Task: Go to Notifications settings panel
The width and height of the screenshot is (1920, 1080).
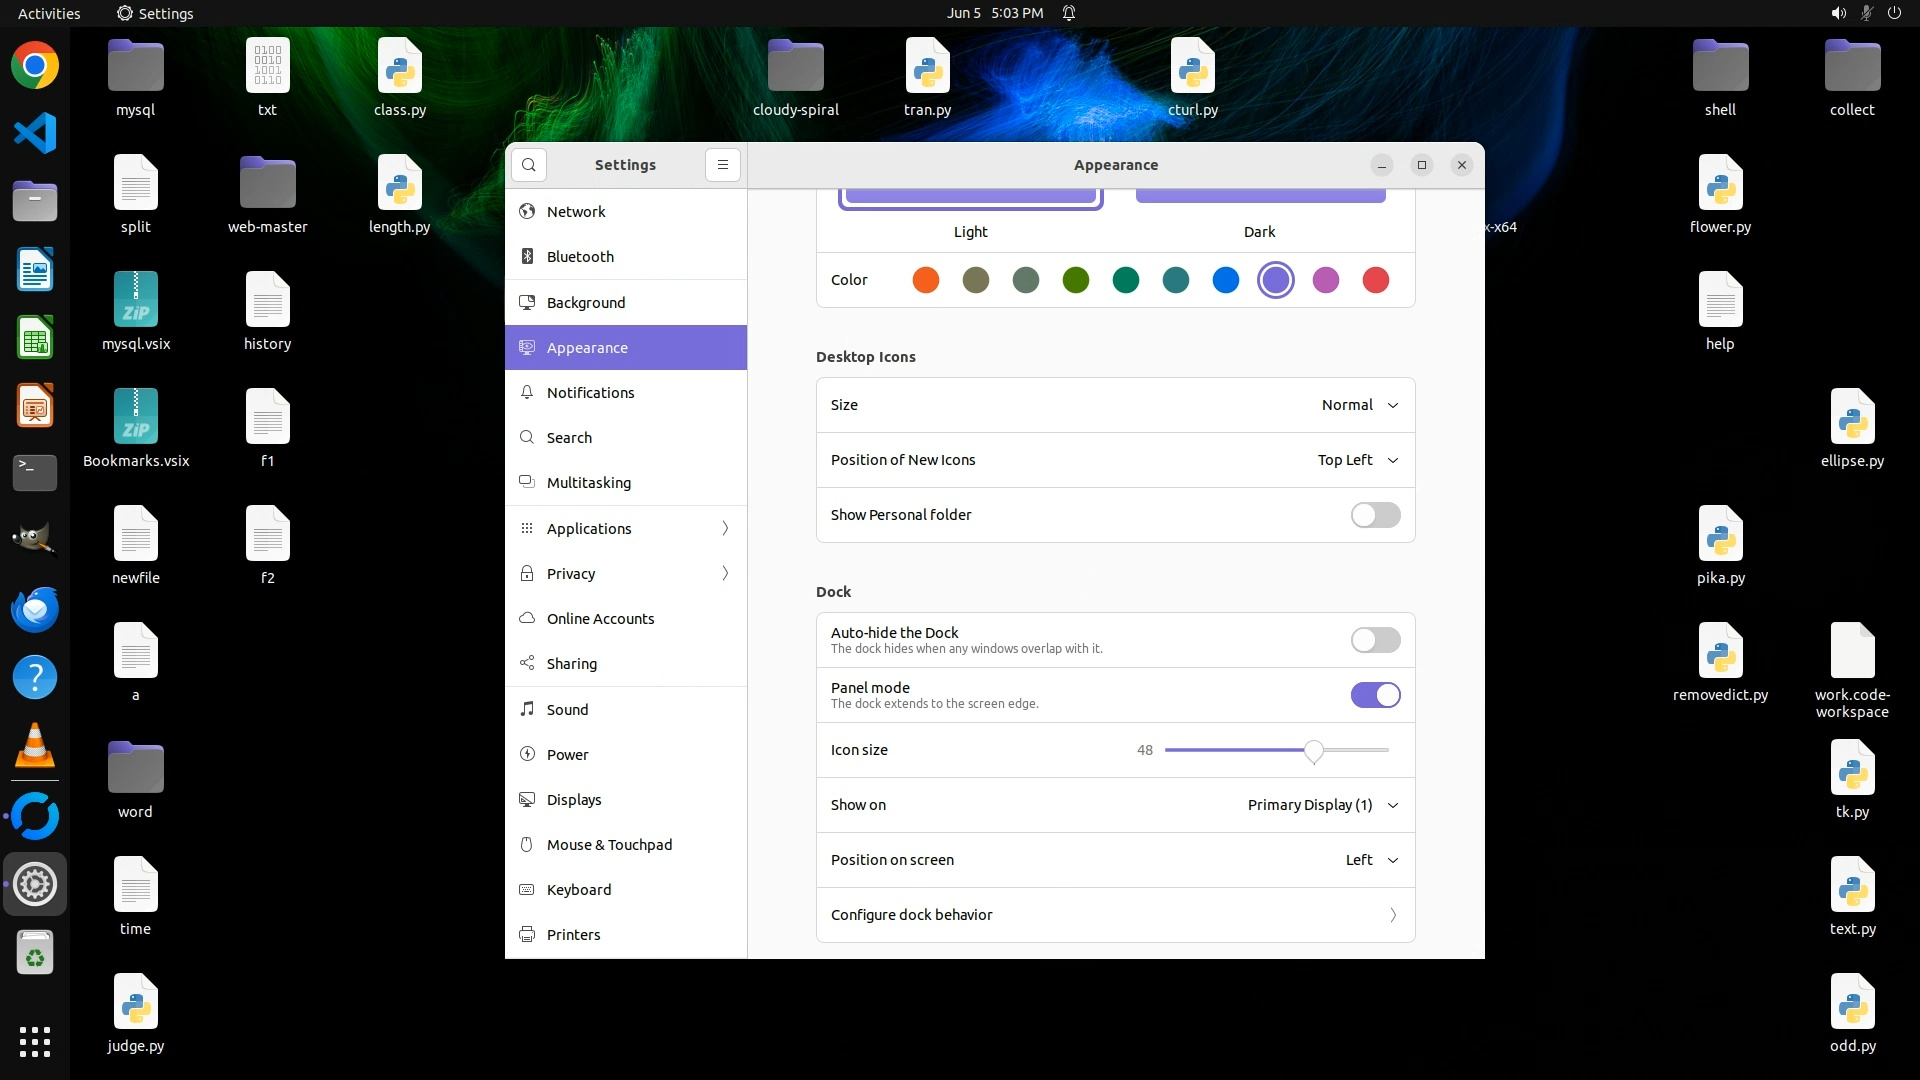Action: tap(590, 393)
